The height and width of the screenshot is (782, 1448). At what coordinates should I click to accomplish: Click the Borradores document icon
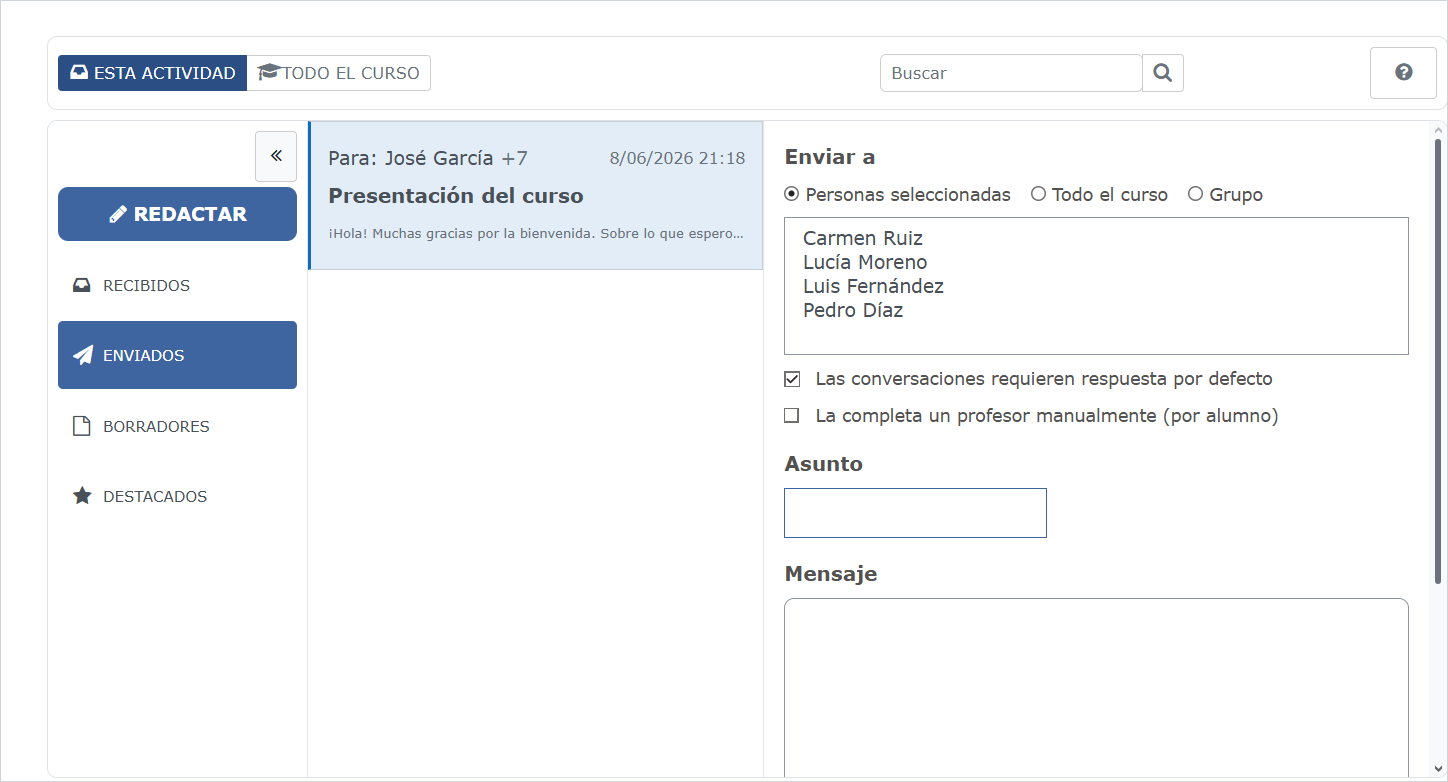(82, 426)
